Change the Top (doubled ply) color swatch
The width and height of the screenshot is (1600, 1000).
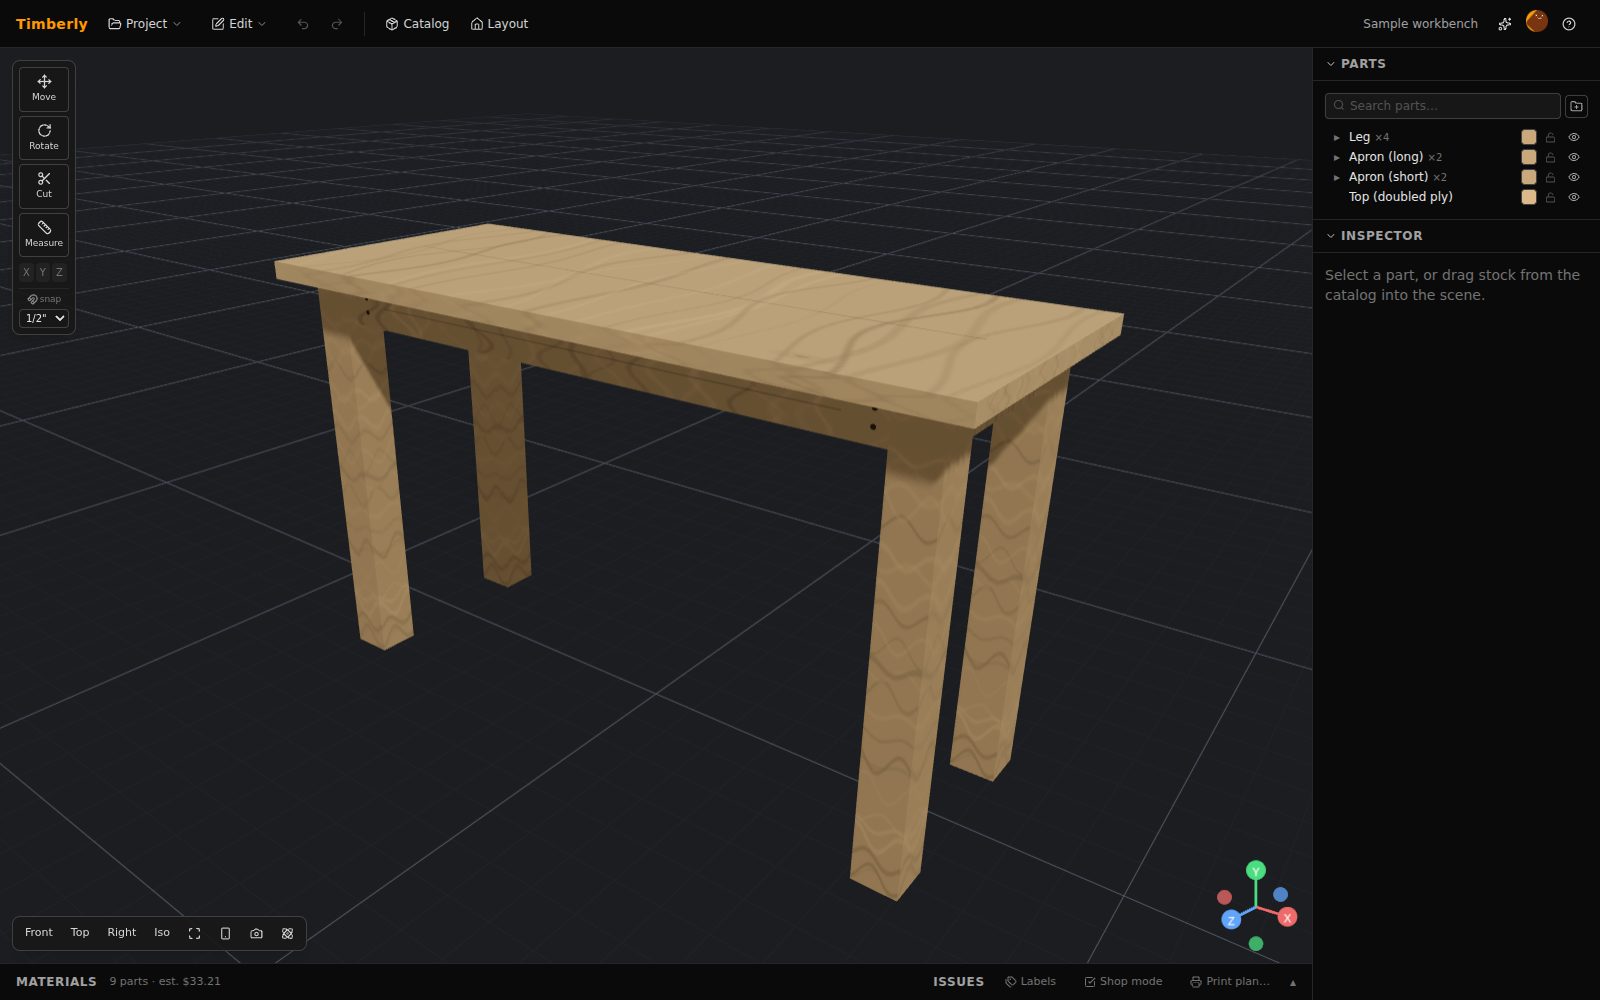click(1529, 197)
